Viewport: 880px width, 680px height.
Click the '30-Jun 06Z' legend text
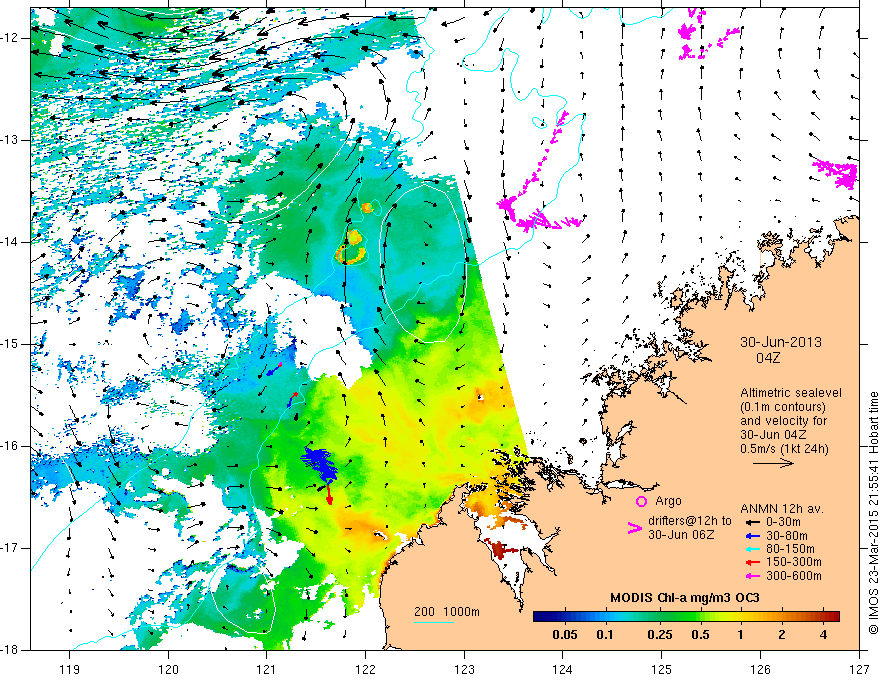[681, 535]
